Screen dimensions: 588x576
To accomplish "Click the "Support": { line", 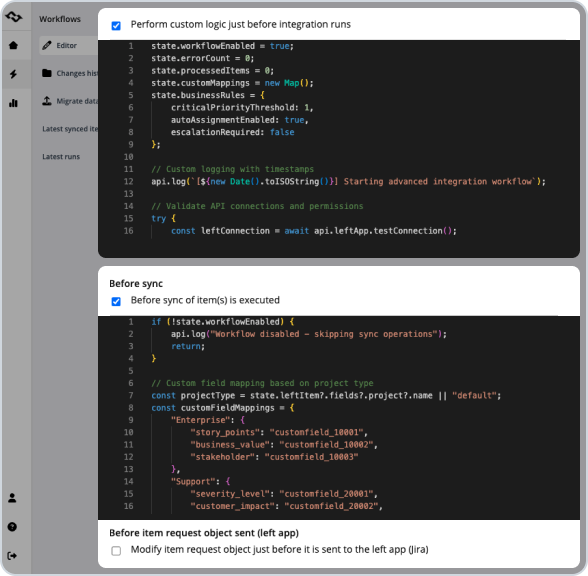I will [x=201, y=481].
